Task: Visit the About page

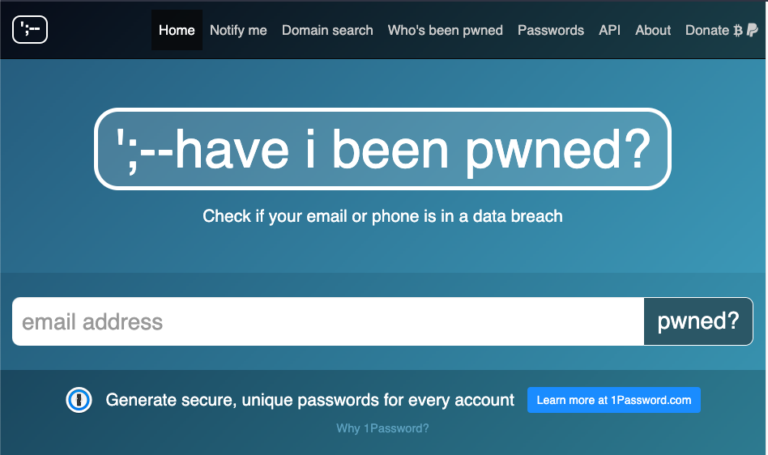Action: pos(653,30)
